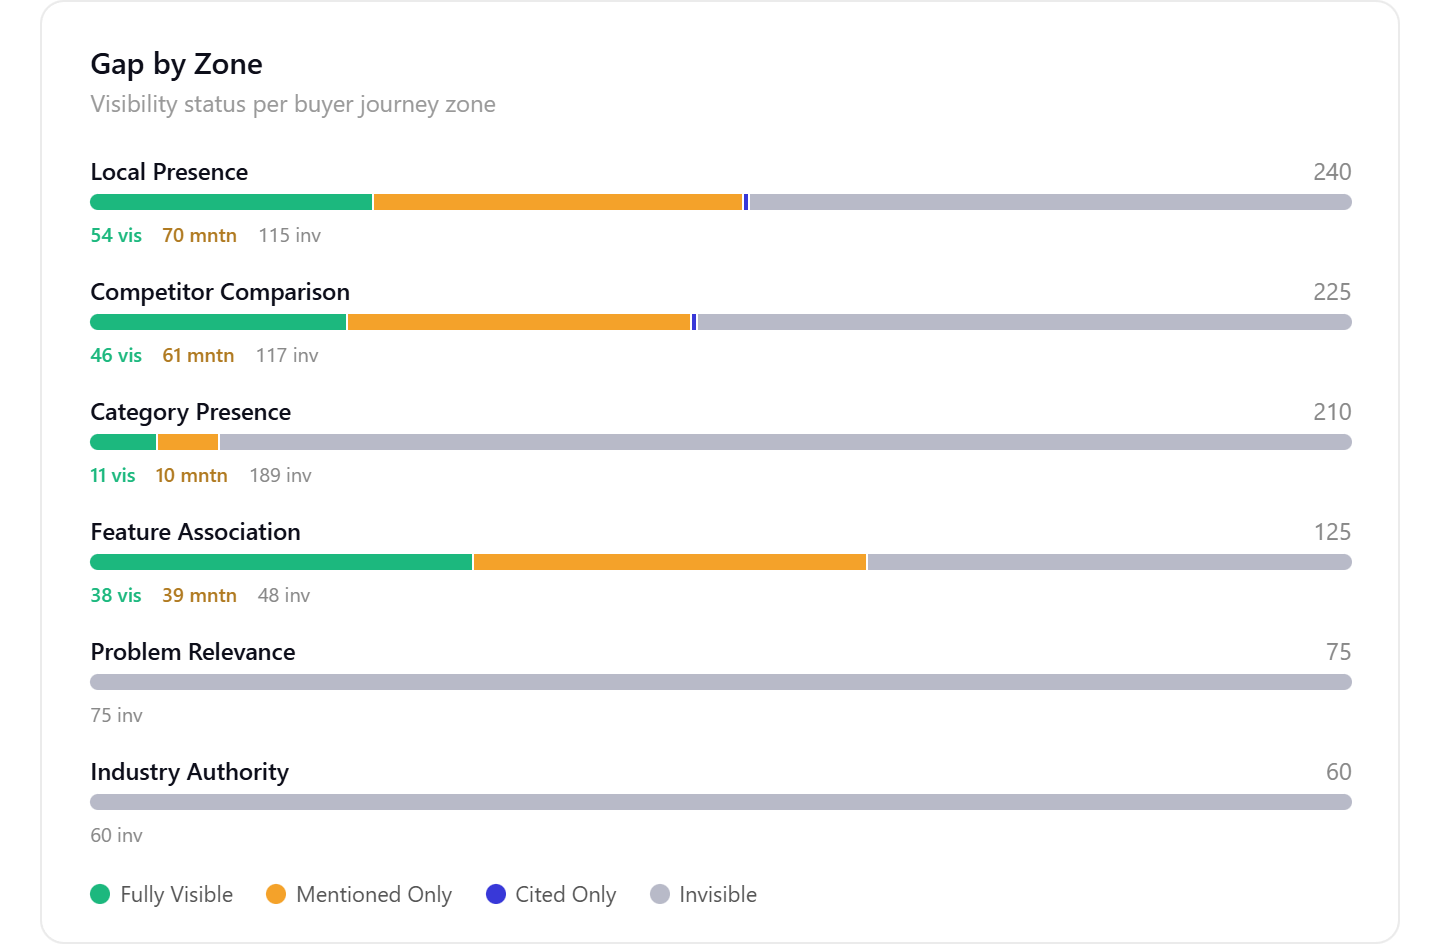Click the Feature Association zone label
The height and width of the screenshot is (944, 1440).
pyautogui.click(x=195, y=532)
